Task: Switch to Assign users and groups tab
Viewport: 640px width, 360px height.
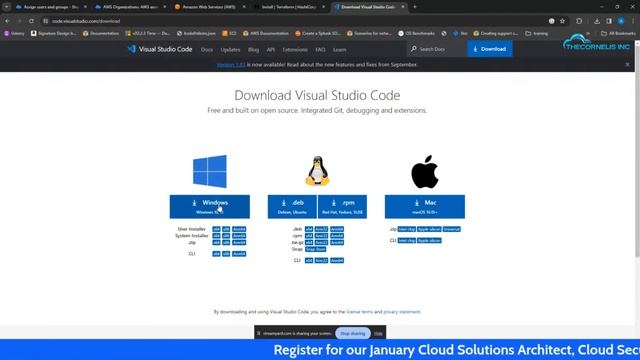Action: coord(51,7)
